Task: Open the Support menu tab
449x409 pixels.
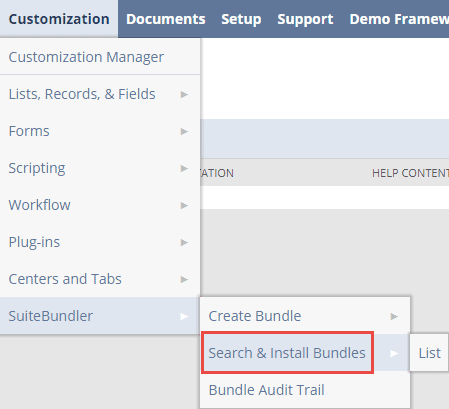Action: point(305,19)
